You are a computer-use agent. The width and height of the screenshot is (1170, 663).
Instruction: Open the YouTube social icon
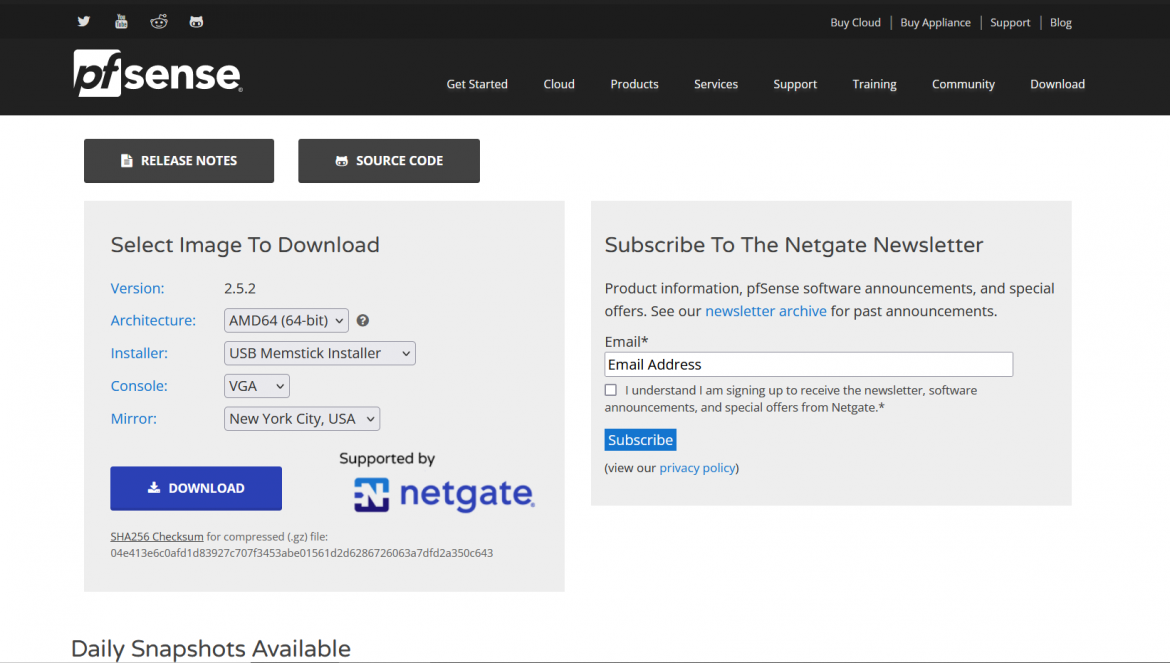(x=121, y=22)
